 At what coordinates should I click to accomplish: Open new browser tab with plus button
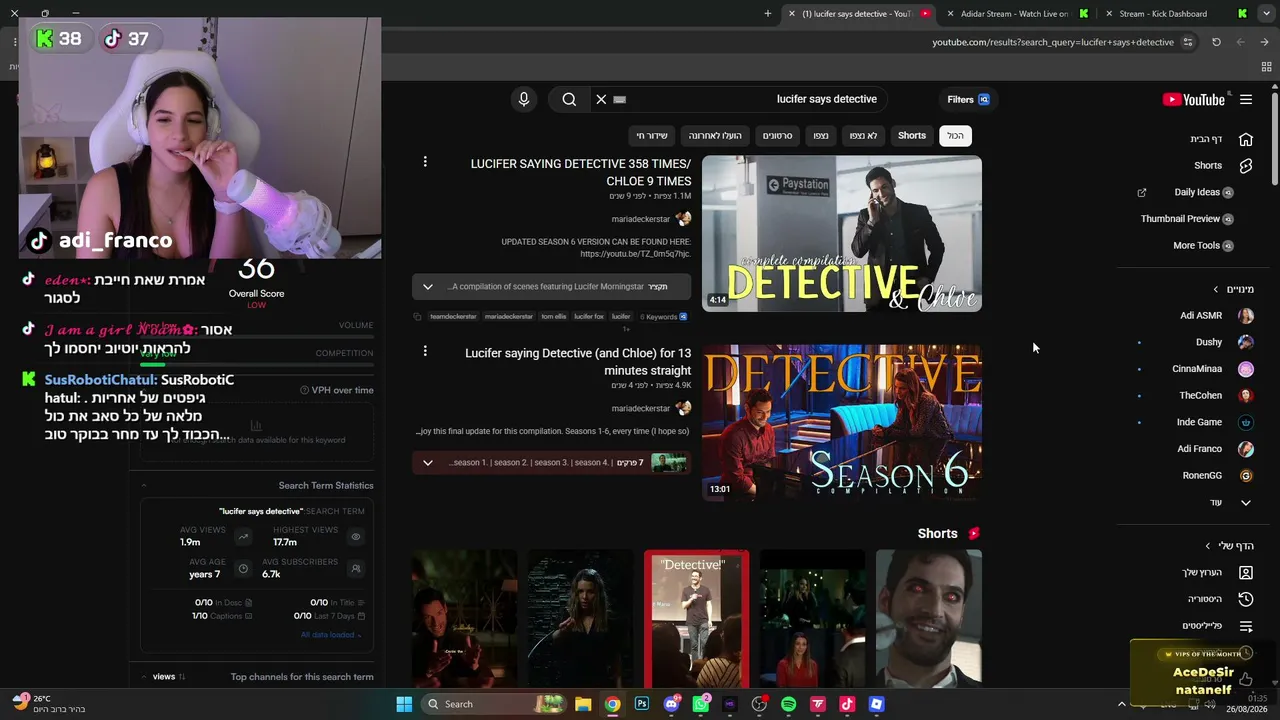(768, 14)
